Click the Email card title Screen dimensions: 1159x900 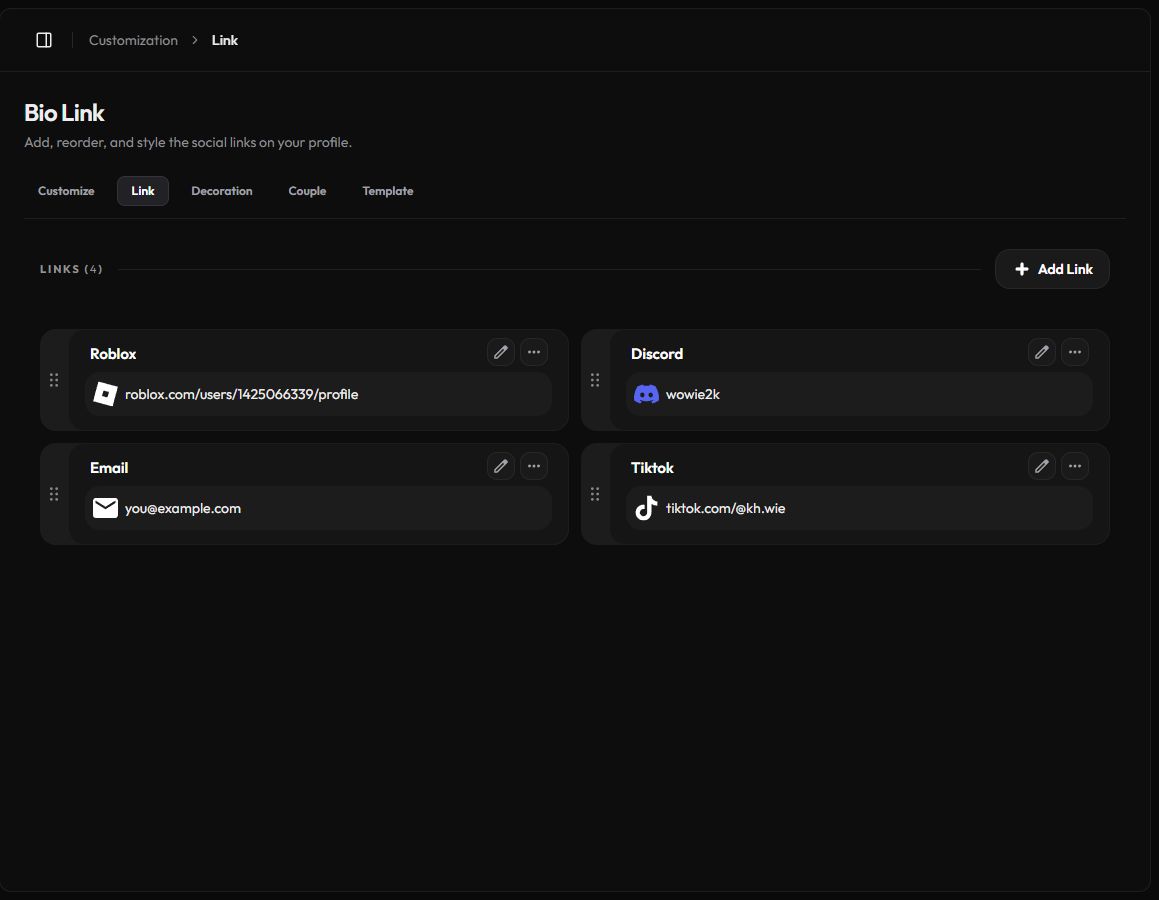109,468
